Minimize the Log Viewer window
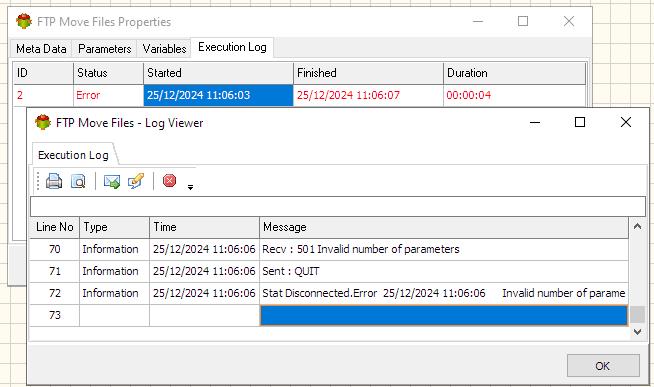 click(535, 122)
